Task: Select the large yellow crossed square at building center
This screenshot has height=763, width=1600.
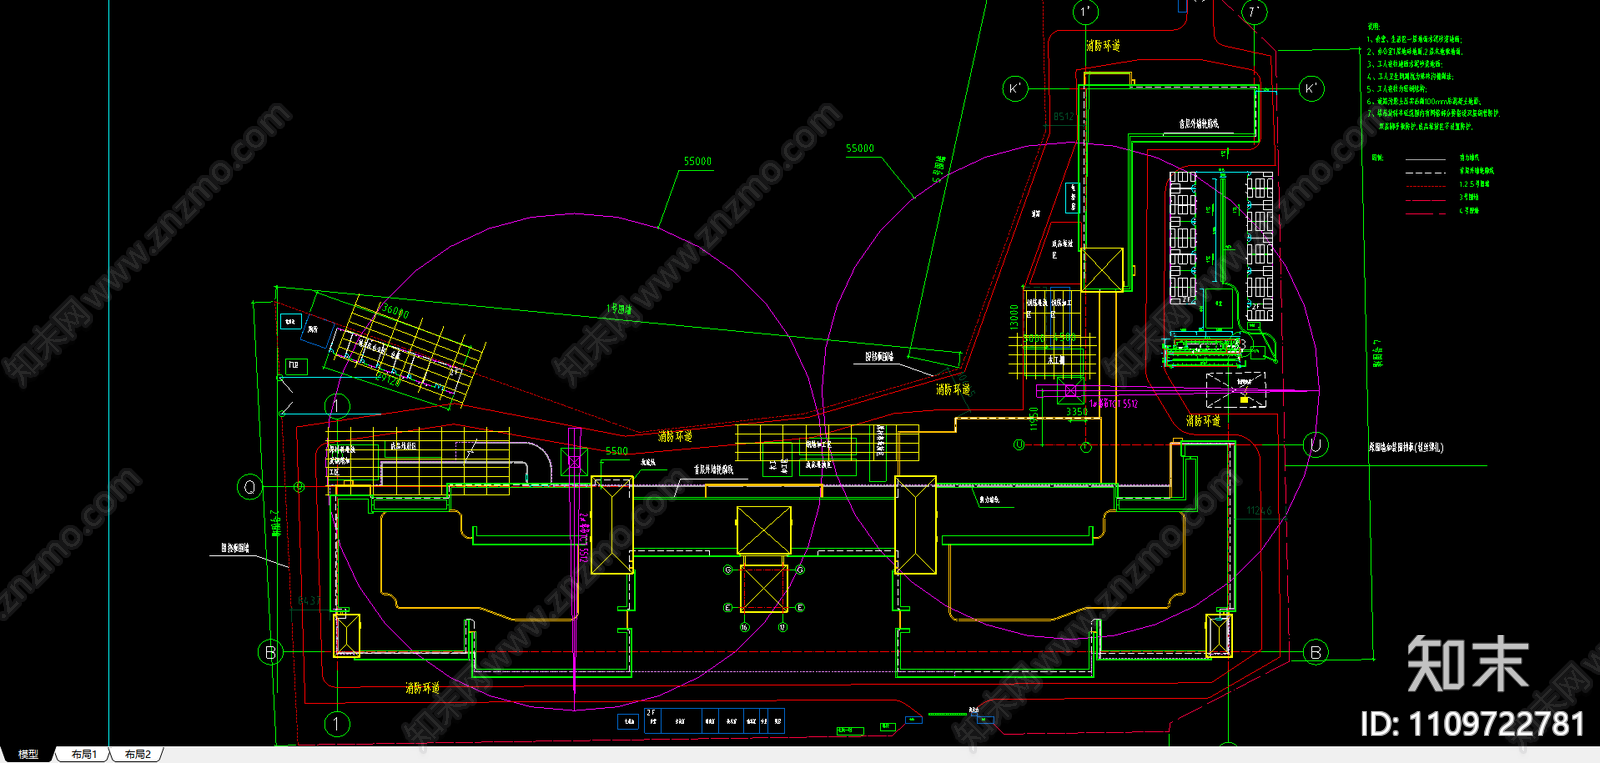Action: [764, 530]
